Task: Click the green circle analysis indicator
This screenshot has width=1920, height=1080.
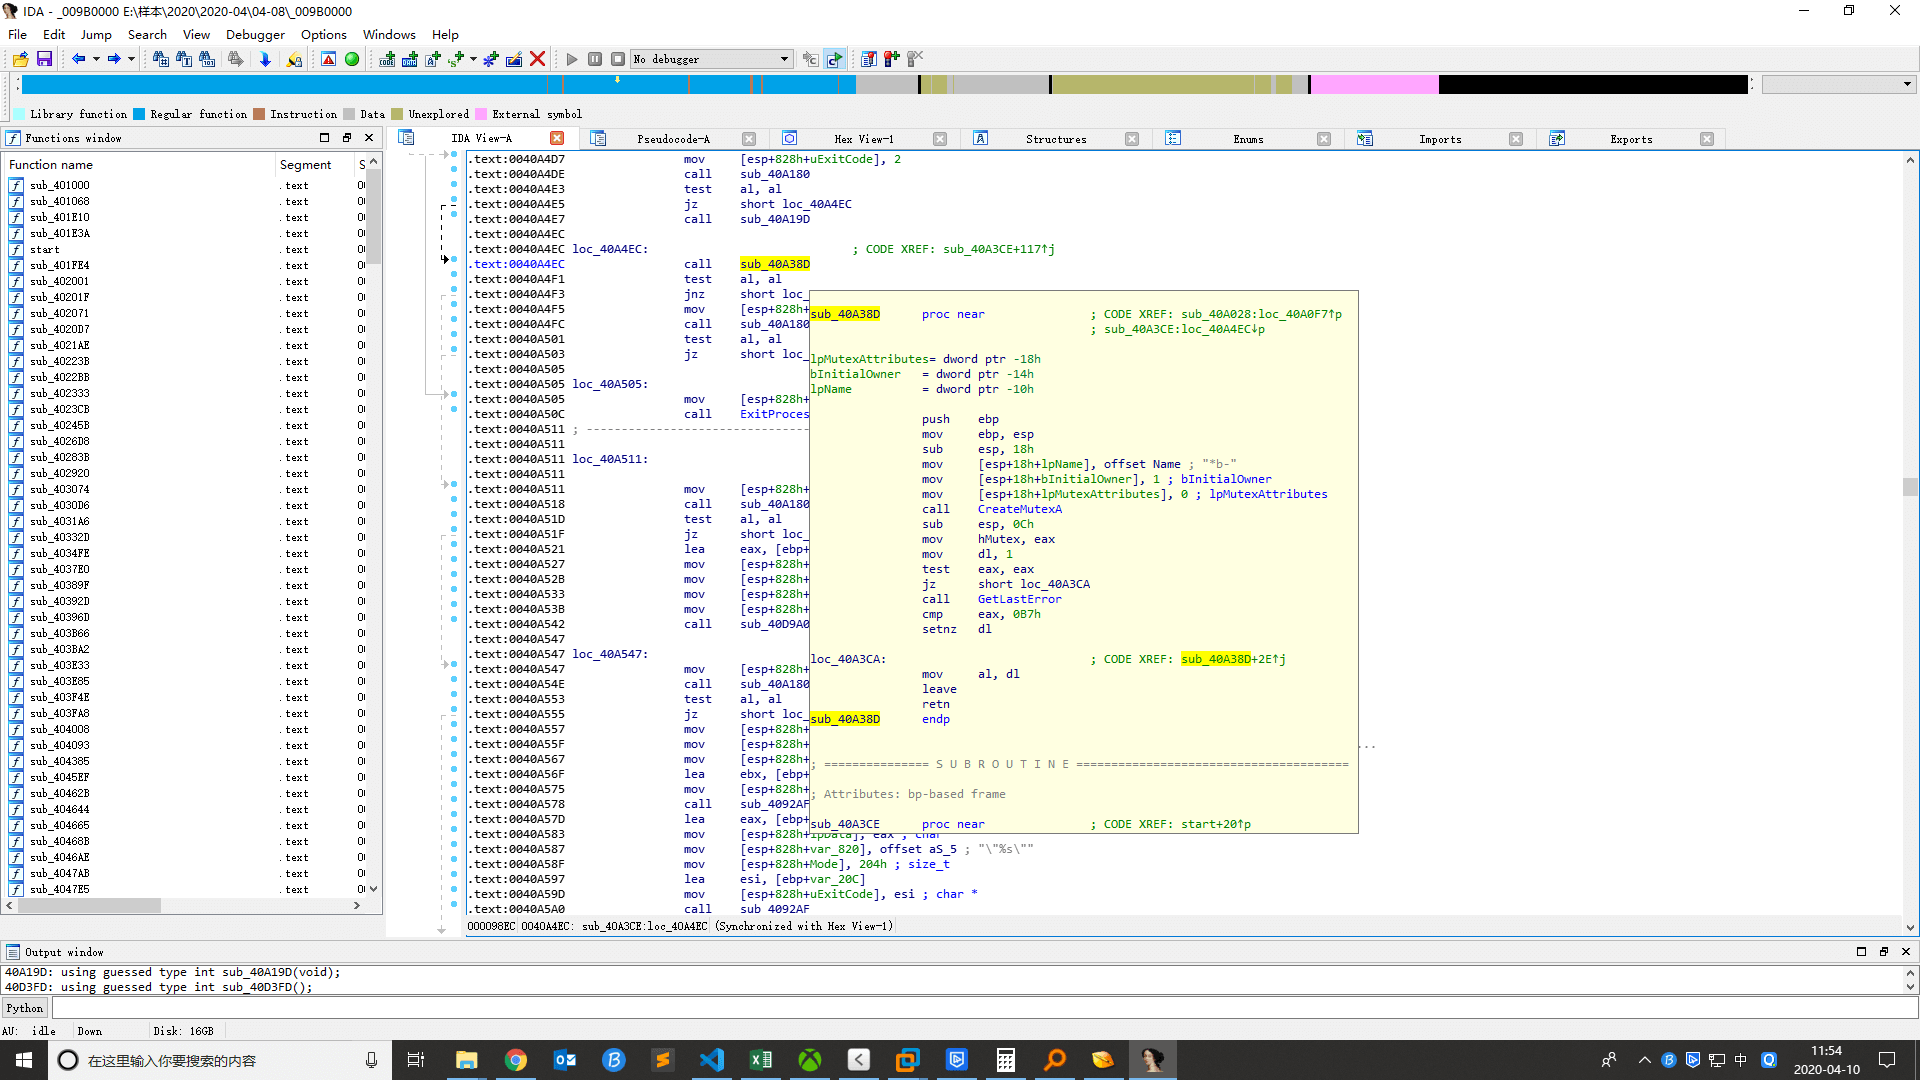Action: click(x=352, y=59)
